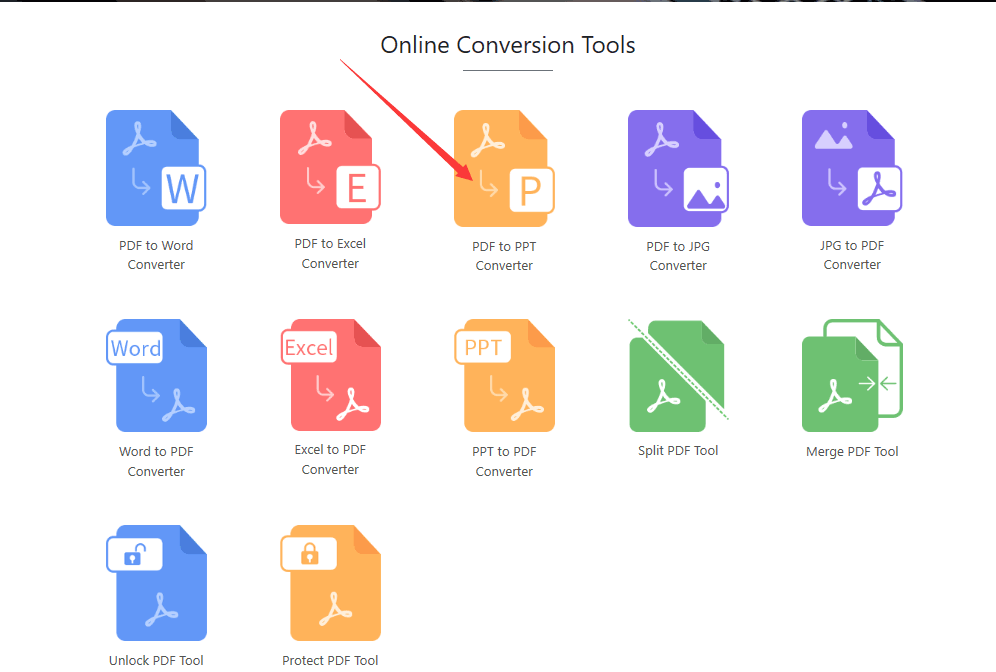Choose the blue Word to PDF icon
996x672 pixels.
point(156,375)
